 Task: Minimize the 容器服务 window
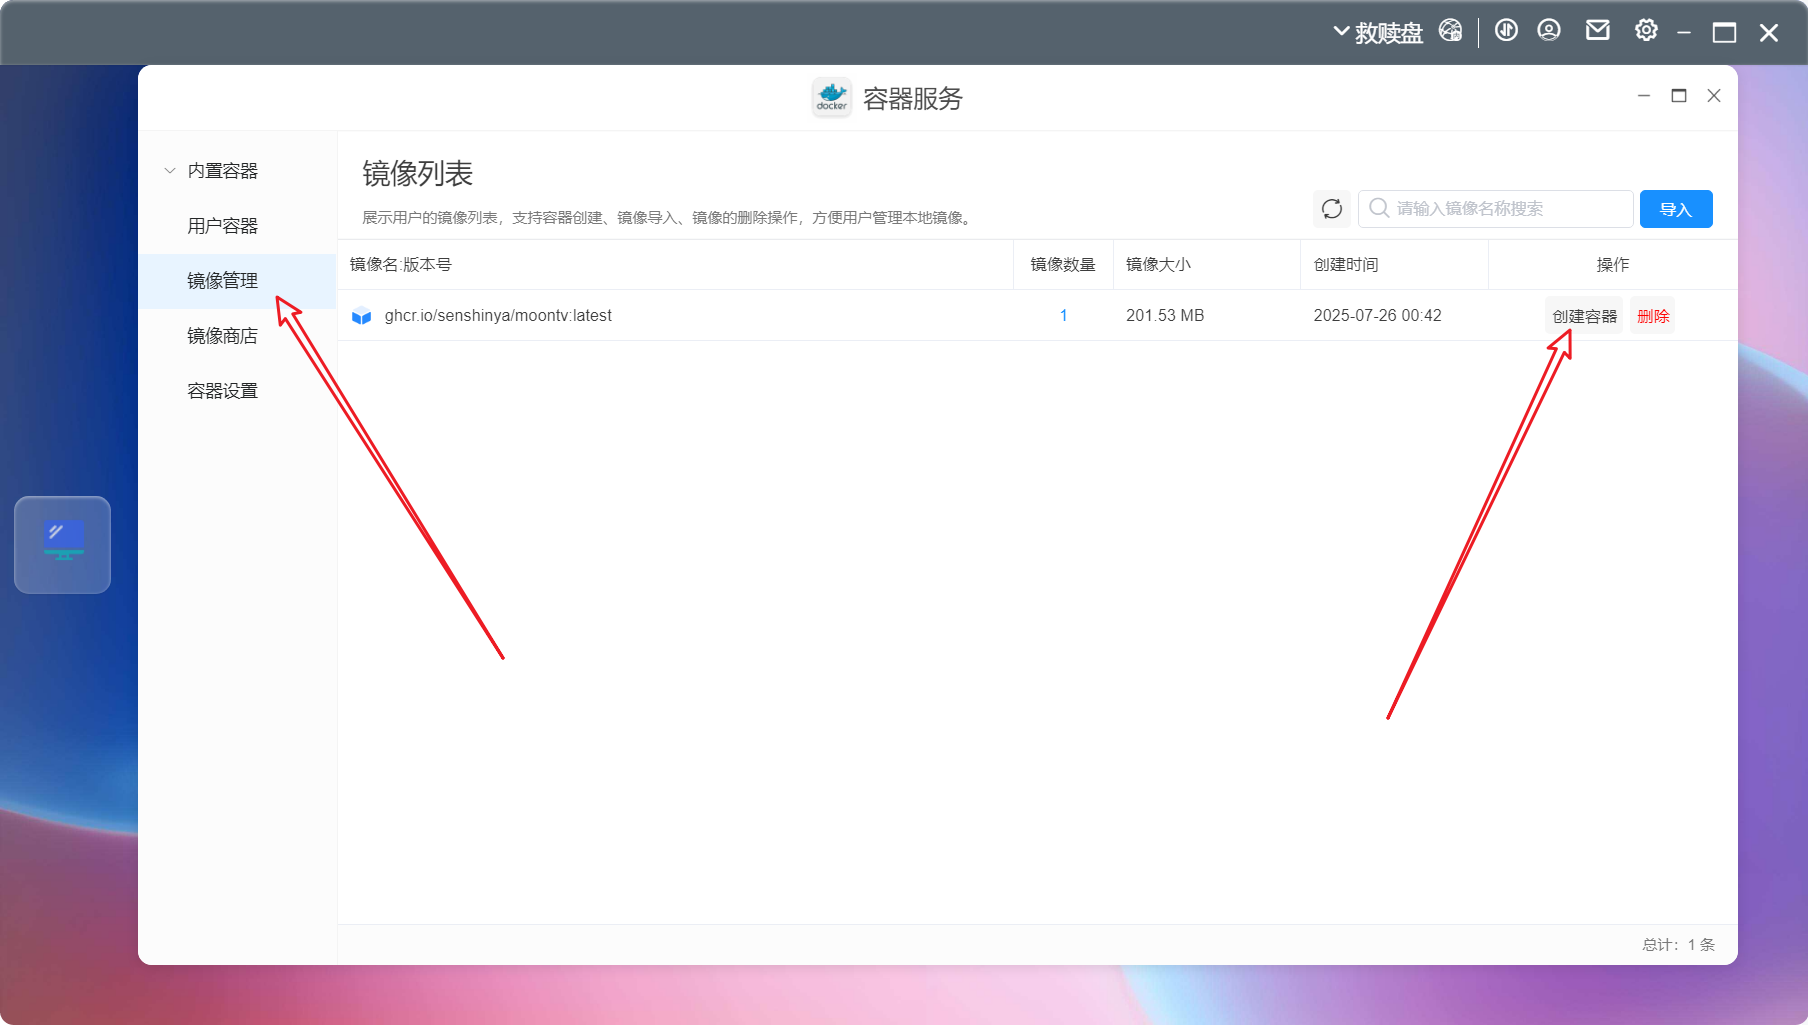coord(1644,96)
